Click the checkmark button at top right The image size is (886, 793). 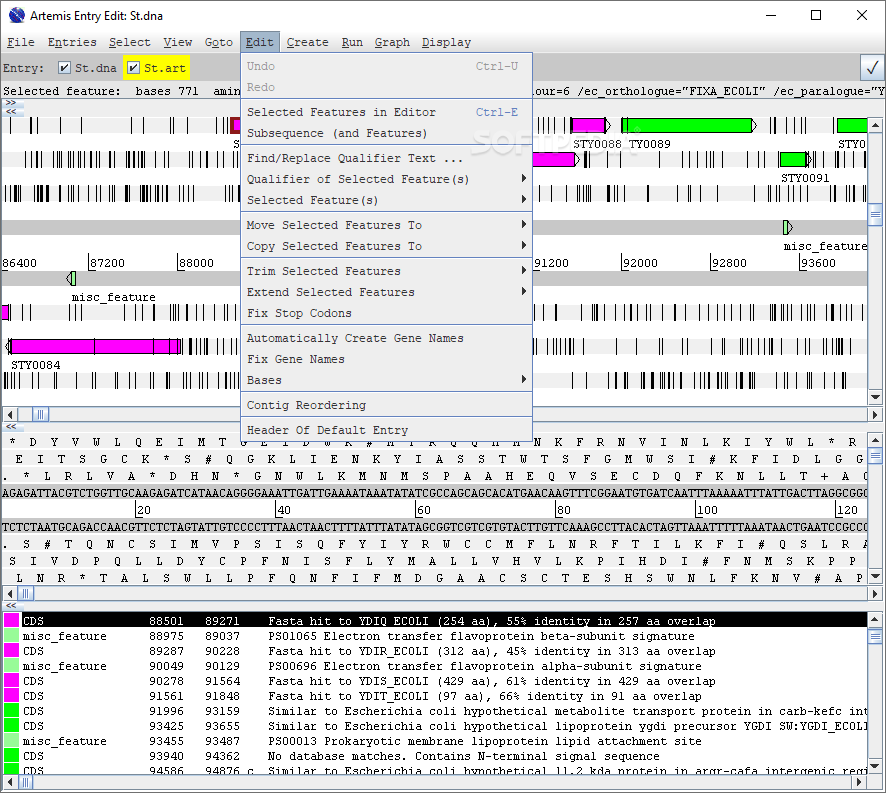pos(872,68)
